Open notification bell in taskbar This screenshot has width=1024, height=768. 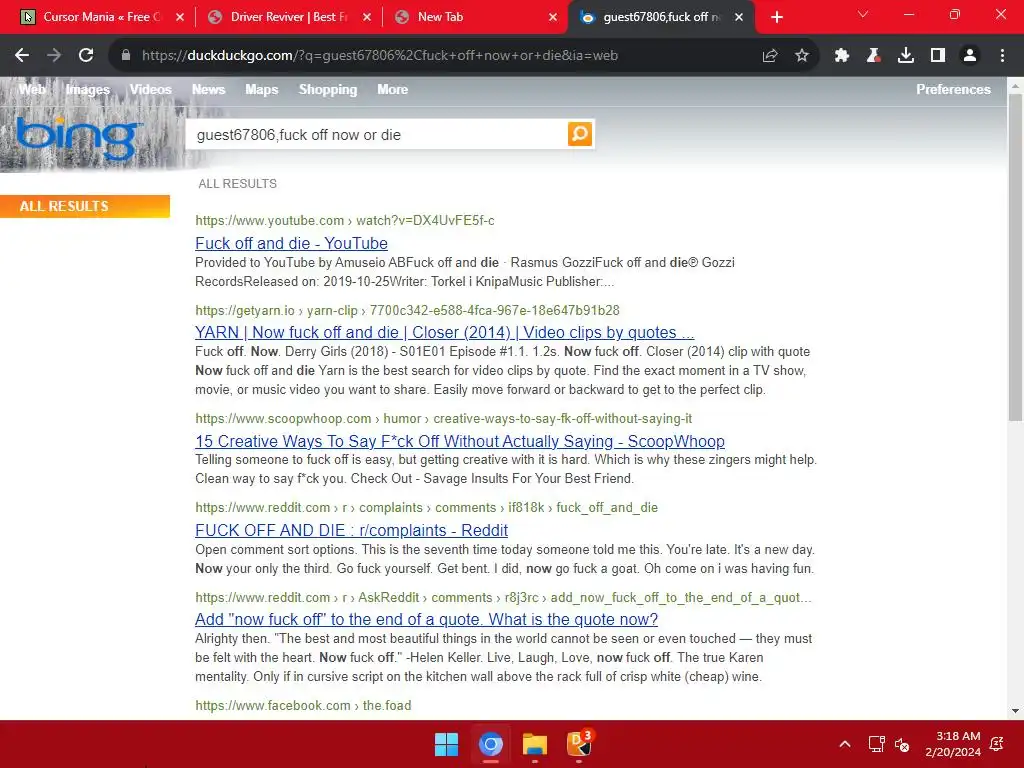pos(997,744)
